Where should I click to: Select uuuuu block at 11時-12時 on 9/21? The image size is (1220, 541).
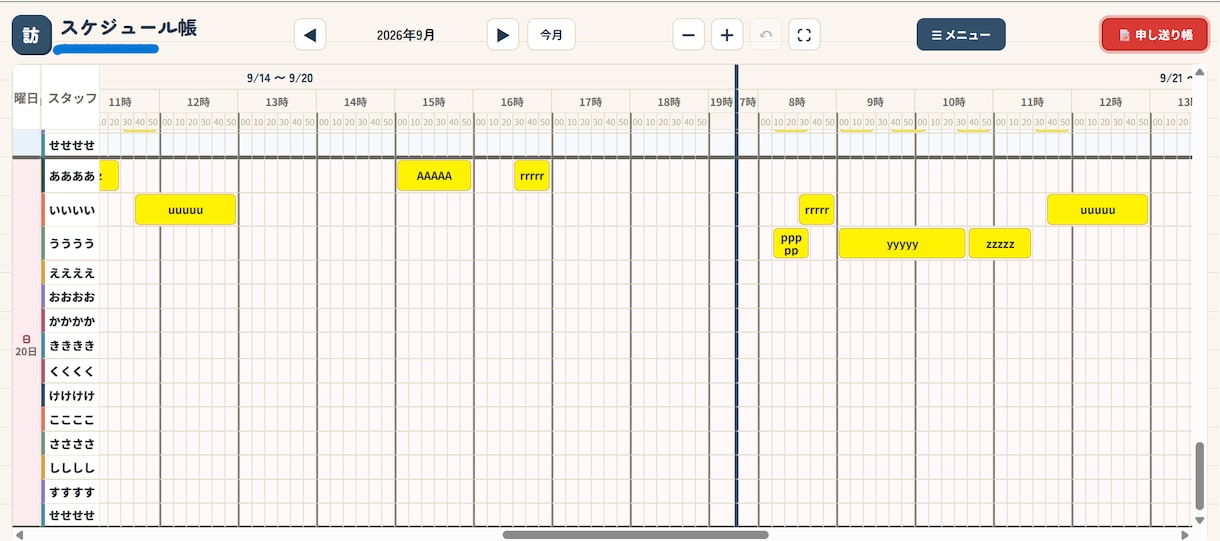[x=1097, y=210]
